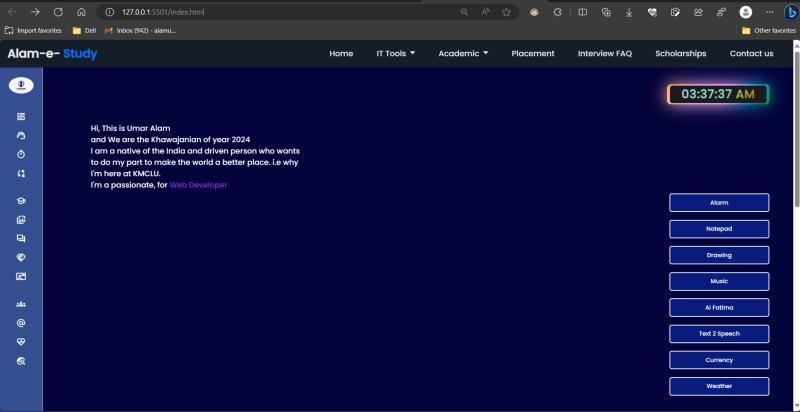Image resolution: width=800 pixels, height=412 pixels.
Task: Click the heart icon in left sidebar
Action: pyautogui.click(x=21, y=342)
